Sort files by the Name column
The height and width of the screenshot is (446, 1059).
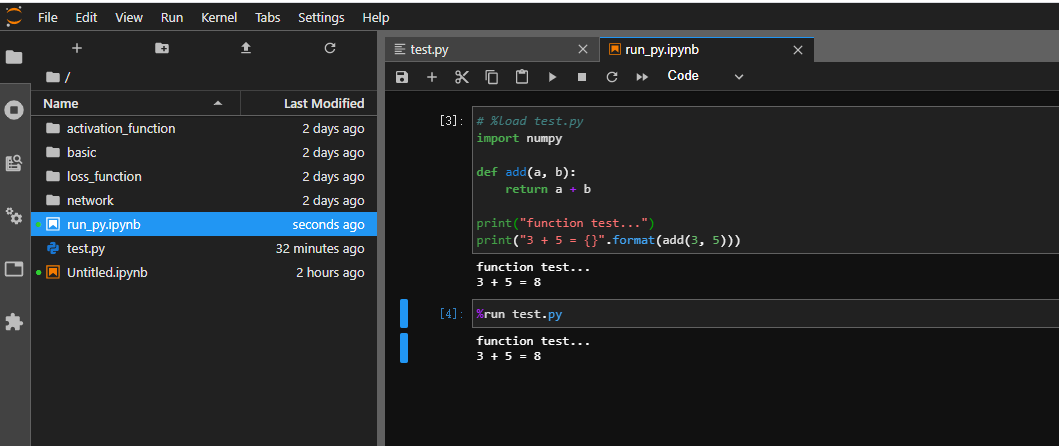136,103
